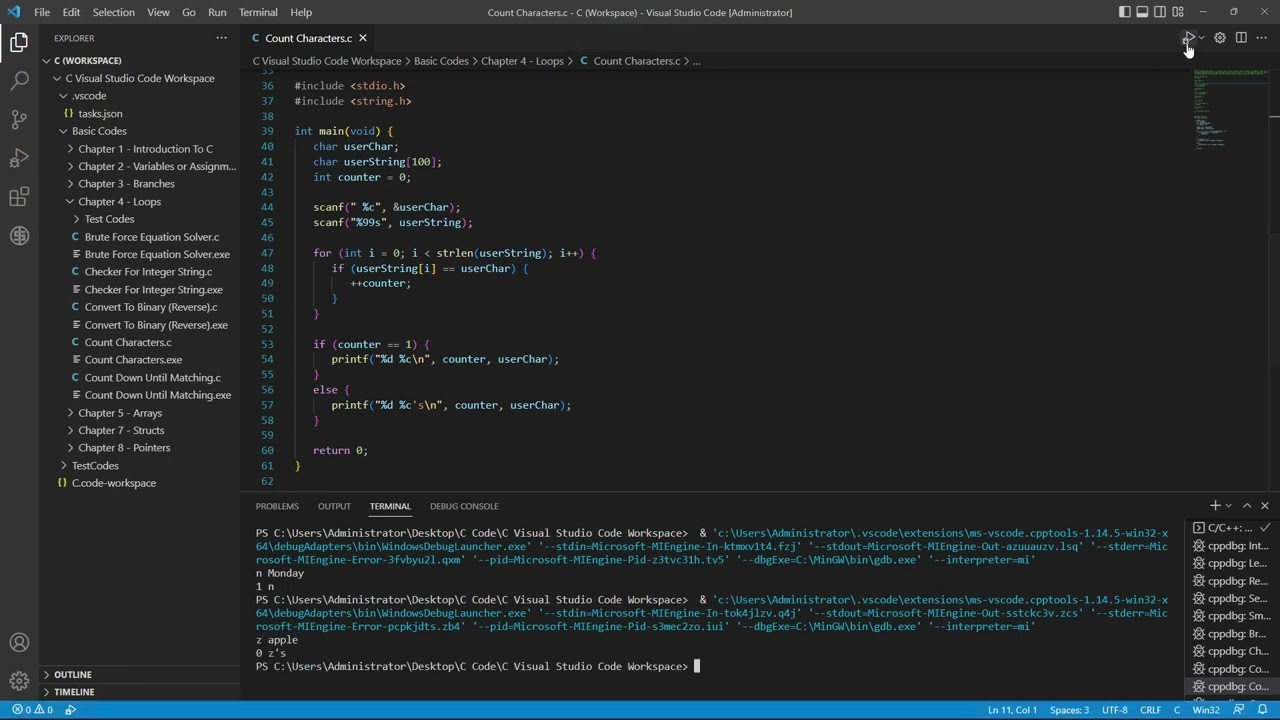Click the Run or Debug play icon

[x=1187, y=38]
